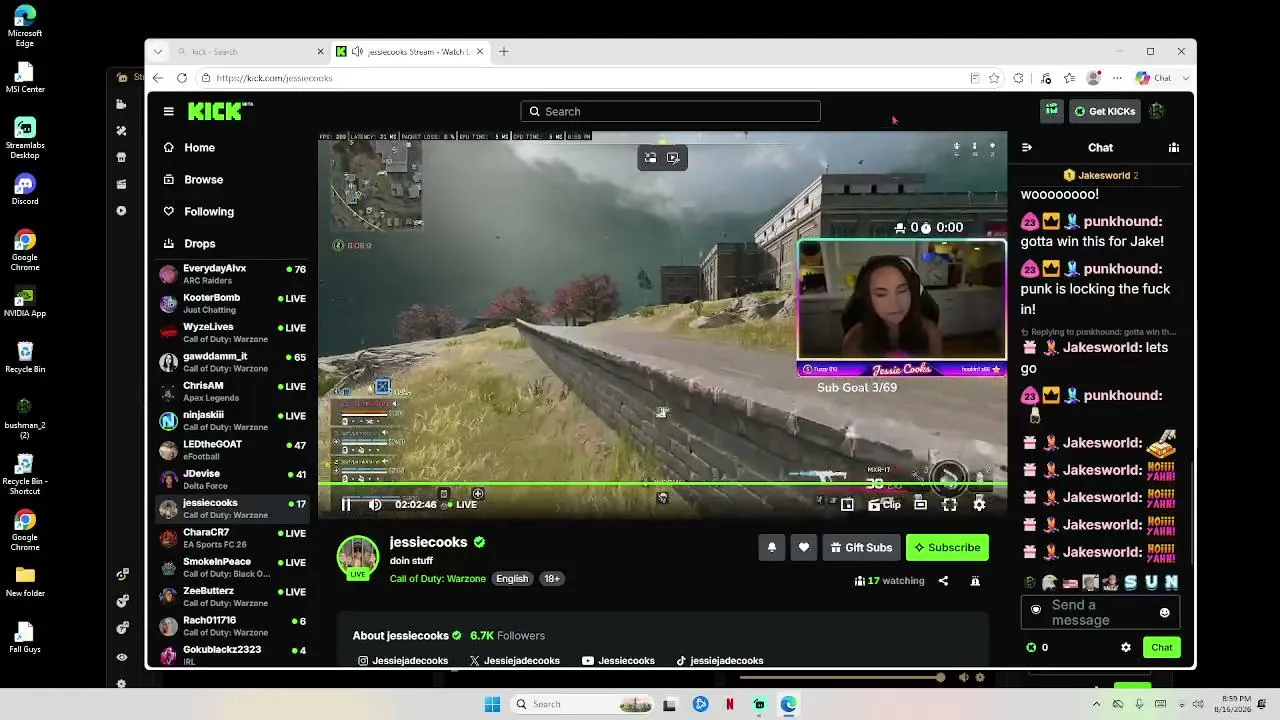The height and width of the screenshot is (720, 1280).
Task: Open SmokeInPeace channel in sidebar
Action: (x=233, y=567)
